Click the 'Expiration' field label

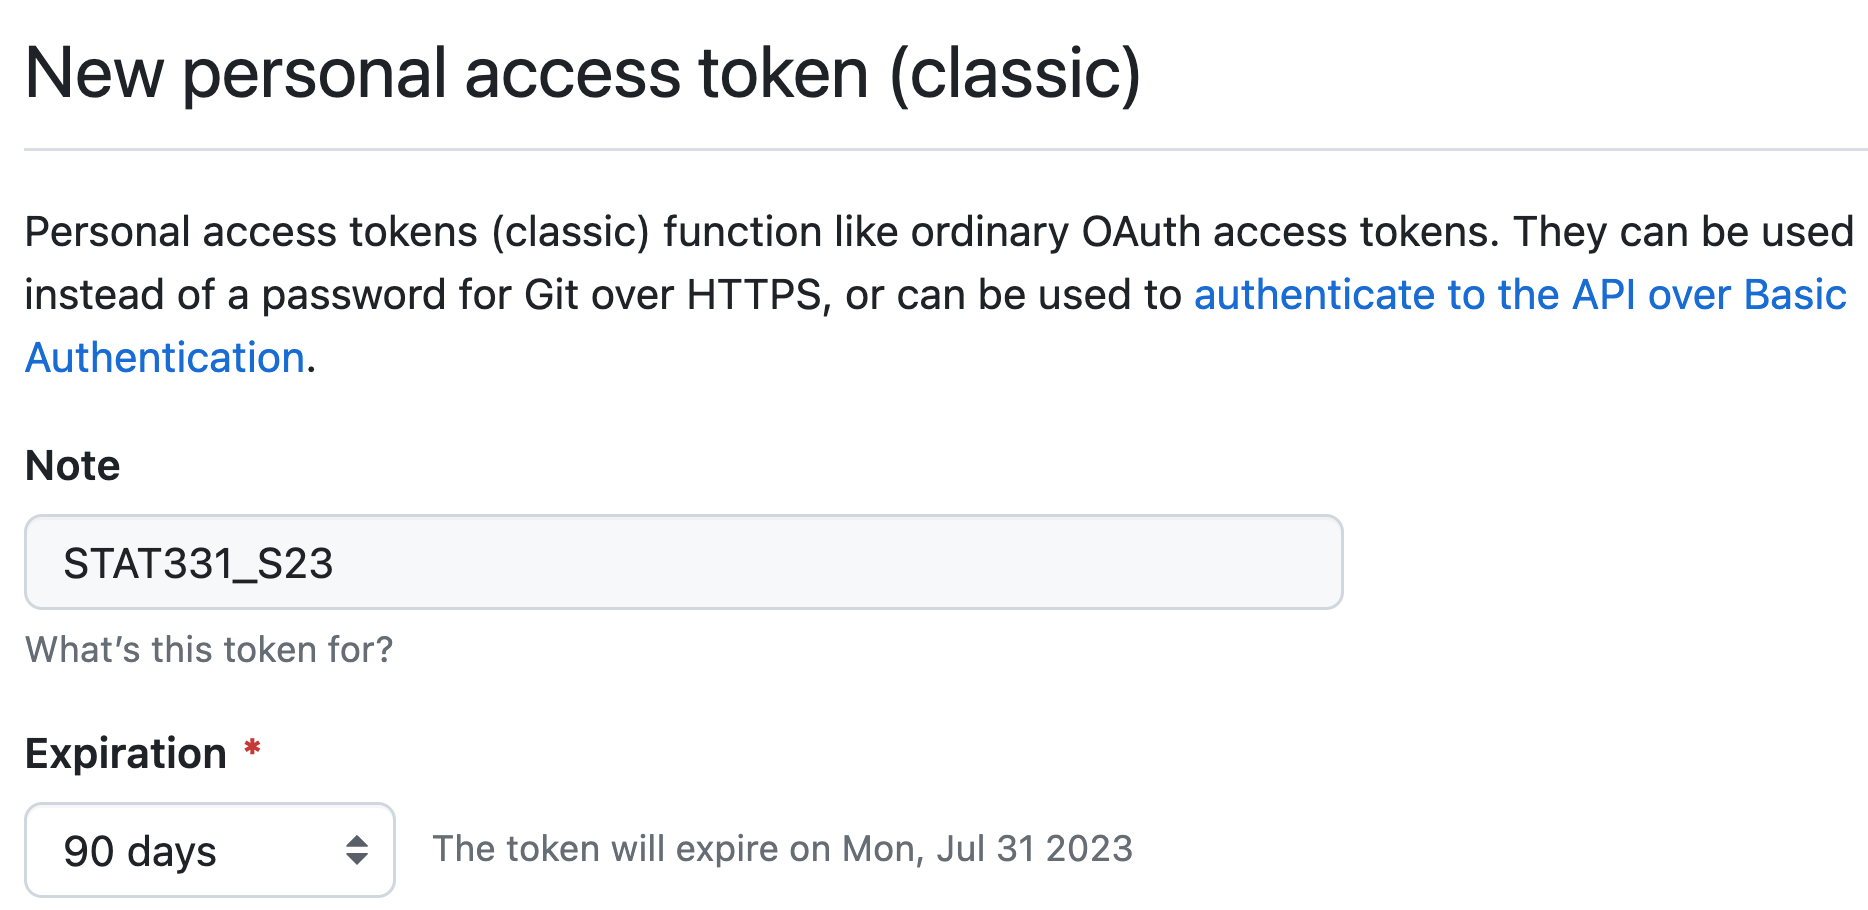[126, 754]
